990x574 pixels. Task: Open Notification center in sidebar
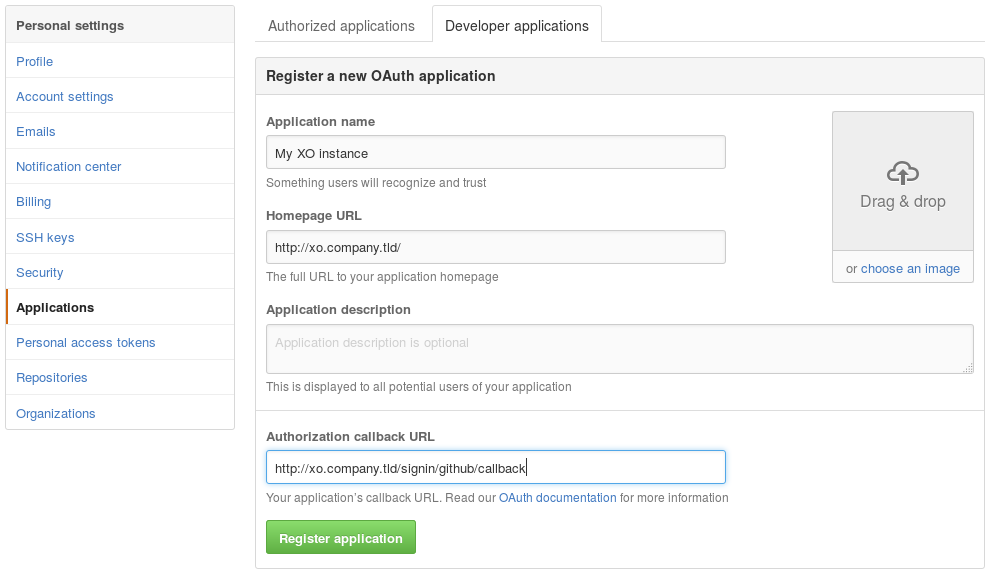pos(120,166)
